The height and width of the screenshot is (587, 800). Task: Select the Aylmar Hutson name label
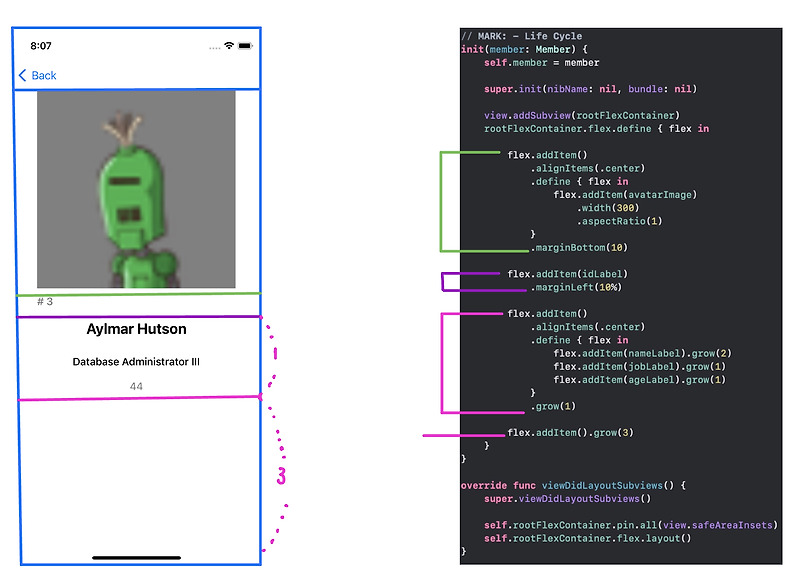137,328
